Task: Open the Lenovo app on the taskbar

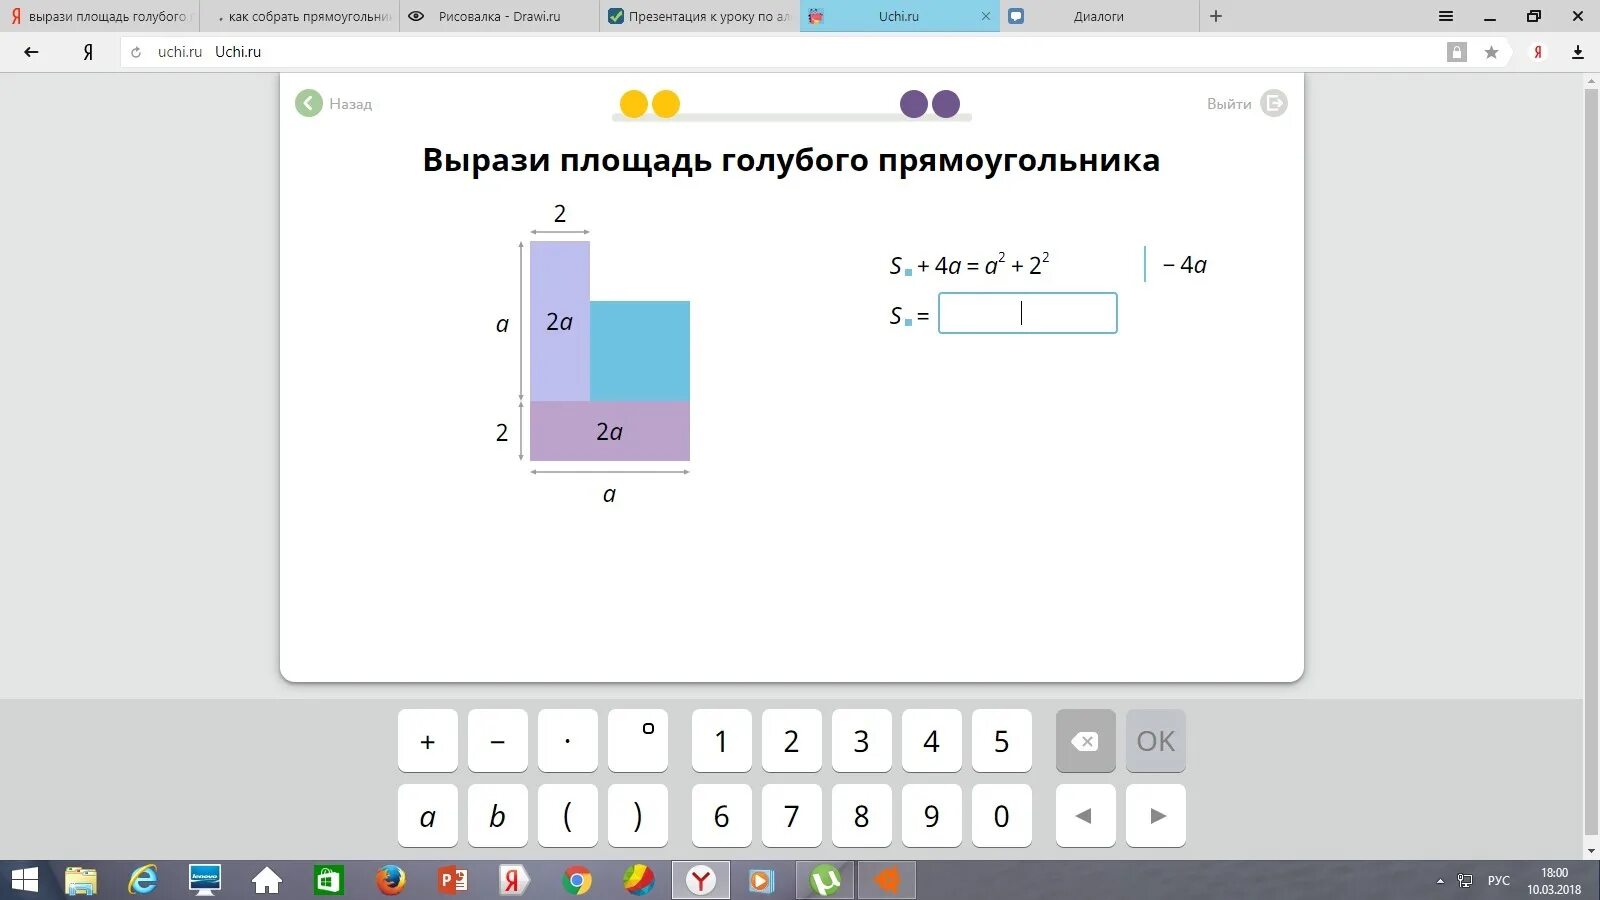Action: tap(205, 880)
